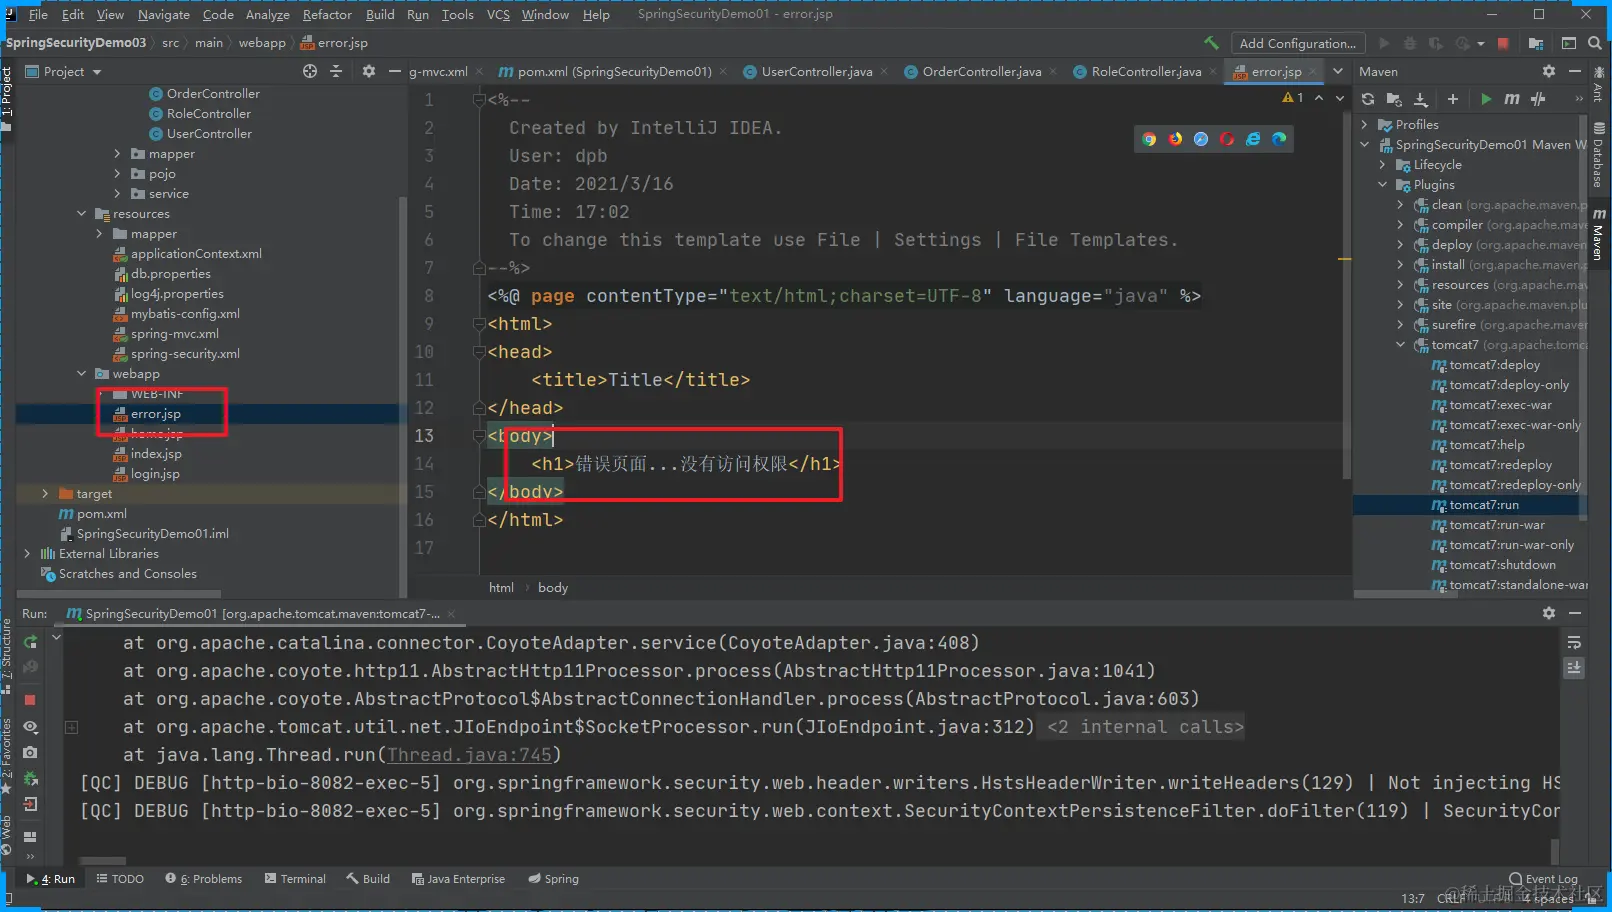Open in Firefox browser icon in editor

[x=1175, y=139]
